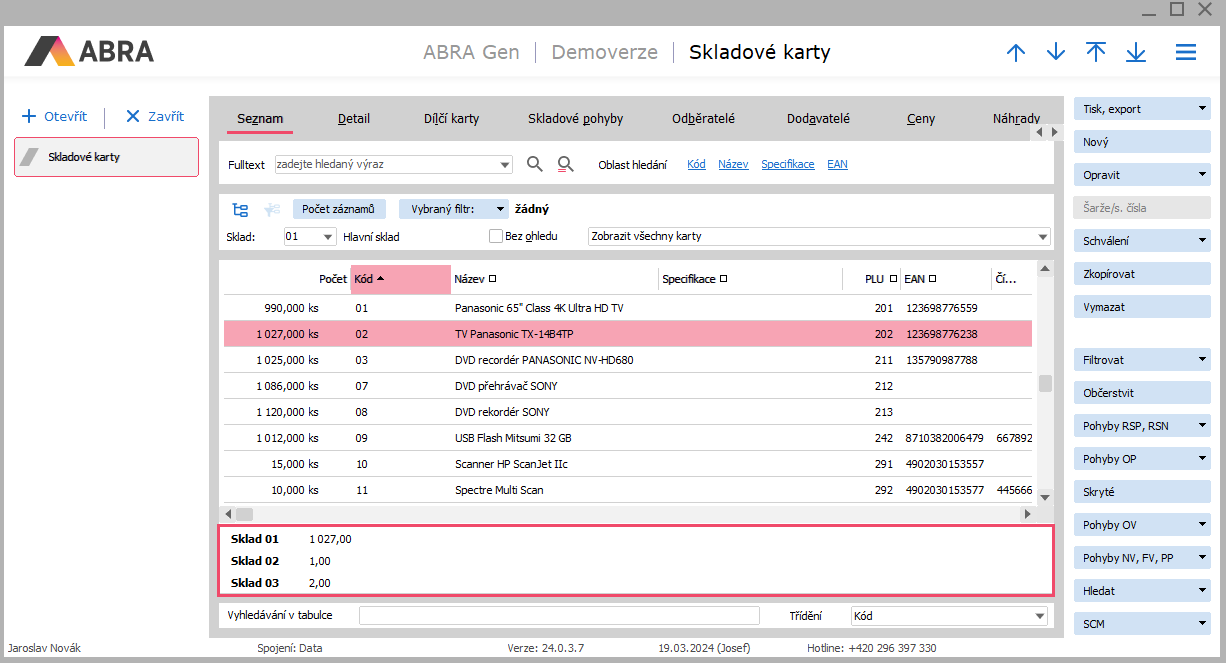Open the Ceny tab
The height and width of the screenshot is (663, 1226).
tap(921, 119)
